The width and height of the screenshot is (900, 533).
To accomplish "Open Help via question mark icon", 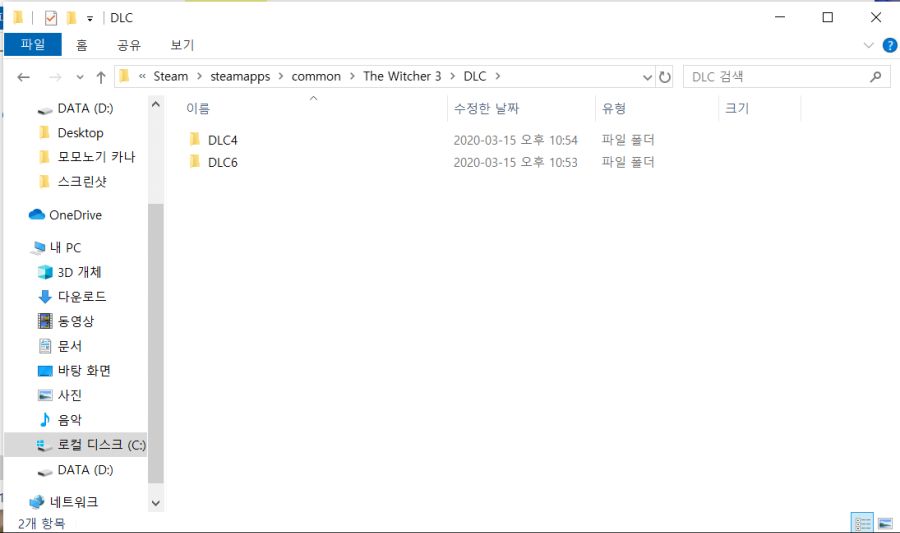I will click(889, 45).
